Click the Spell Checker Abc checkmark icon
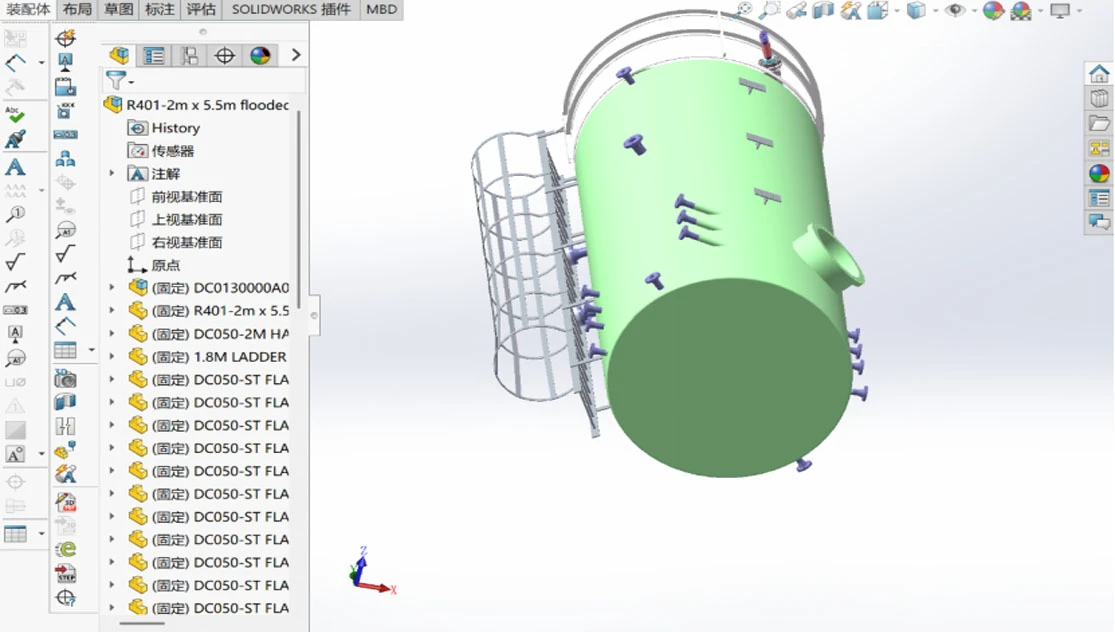Image resolution: width=1115 pixels, height=632 pixels. click(x=15, y=114)
